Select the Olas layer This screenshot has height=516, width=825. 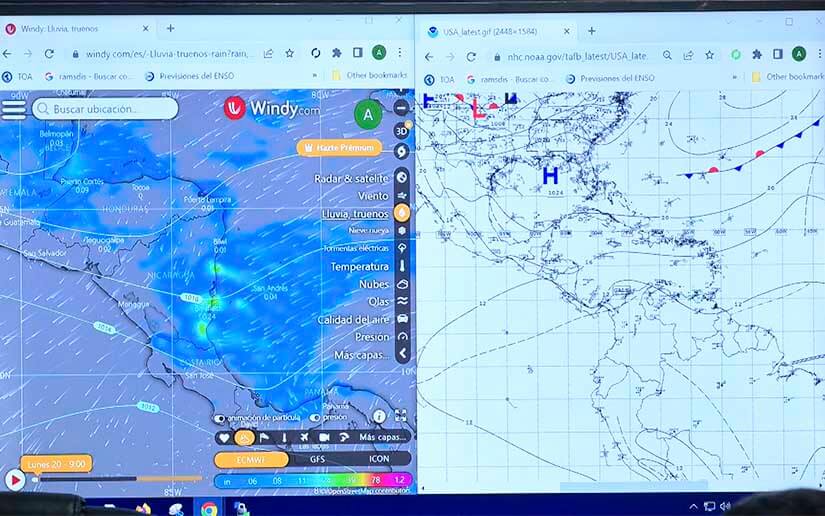[x=378, y=302]
